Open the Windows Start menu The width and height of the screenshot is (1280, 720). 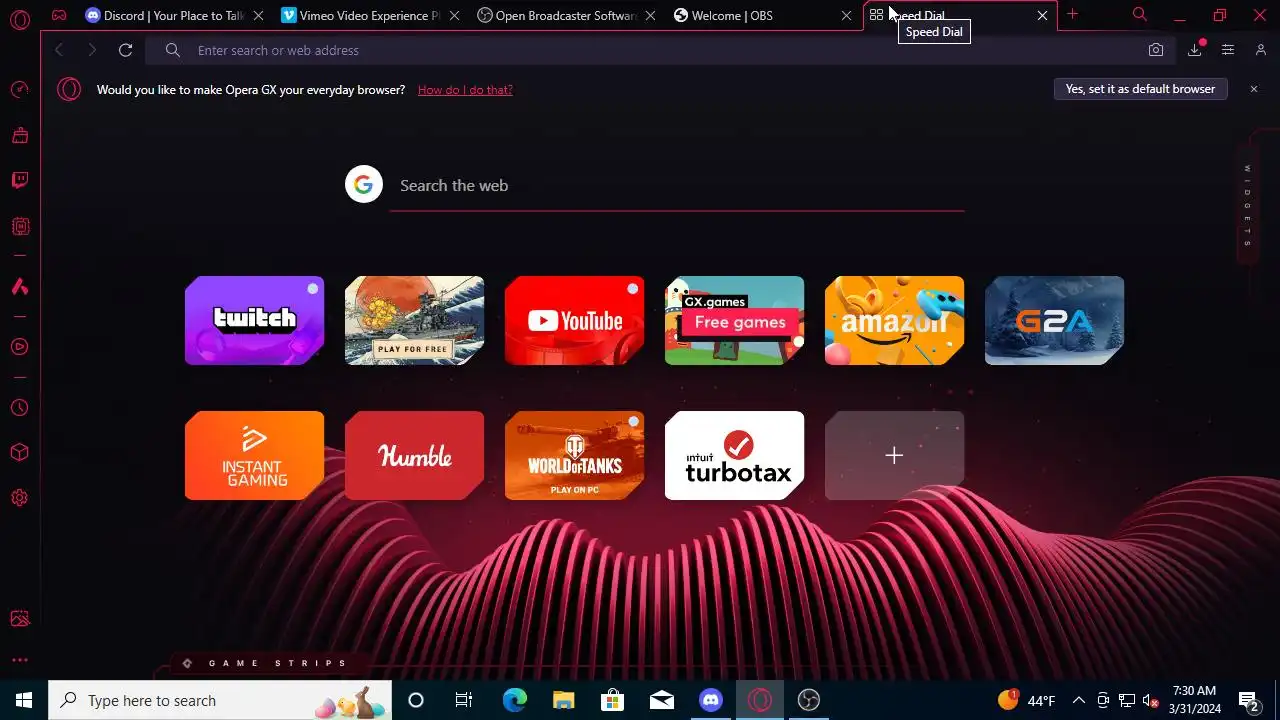click(x=24, y=700)
